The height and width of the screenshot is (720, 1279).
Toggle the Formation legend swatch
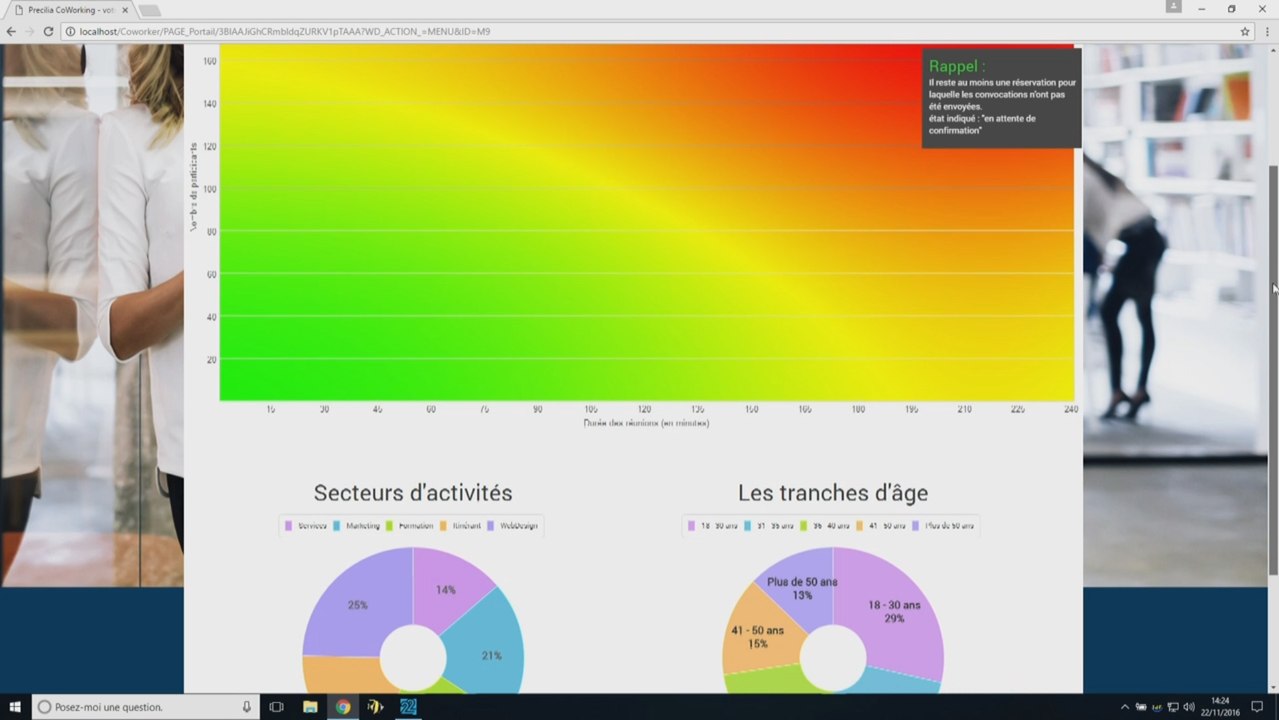point(390,526)
